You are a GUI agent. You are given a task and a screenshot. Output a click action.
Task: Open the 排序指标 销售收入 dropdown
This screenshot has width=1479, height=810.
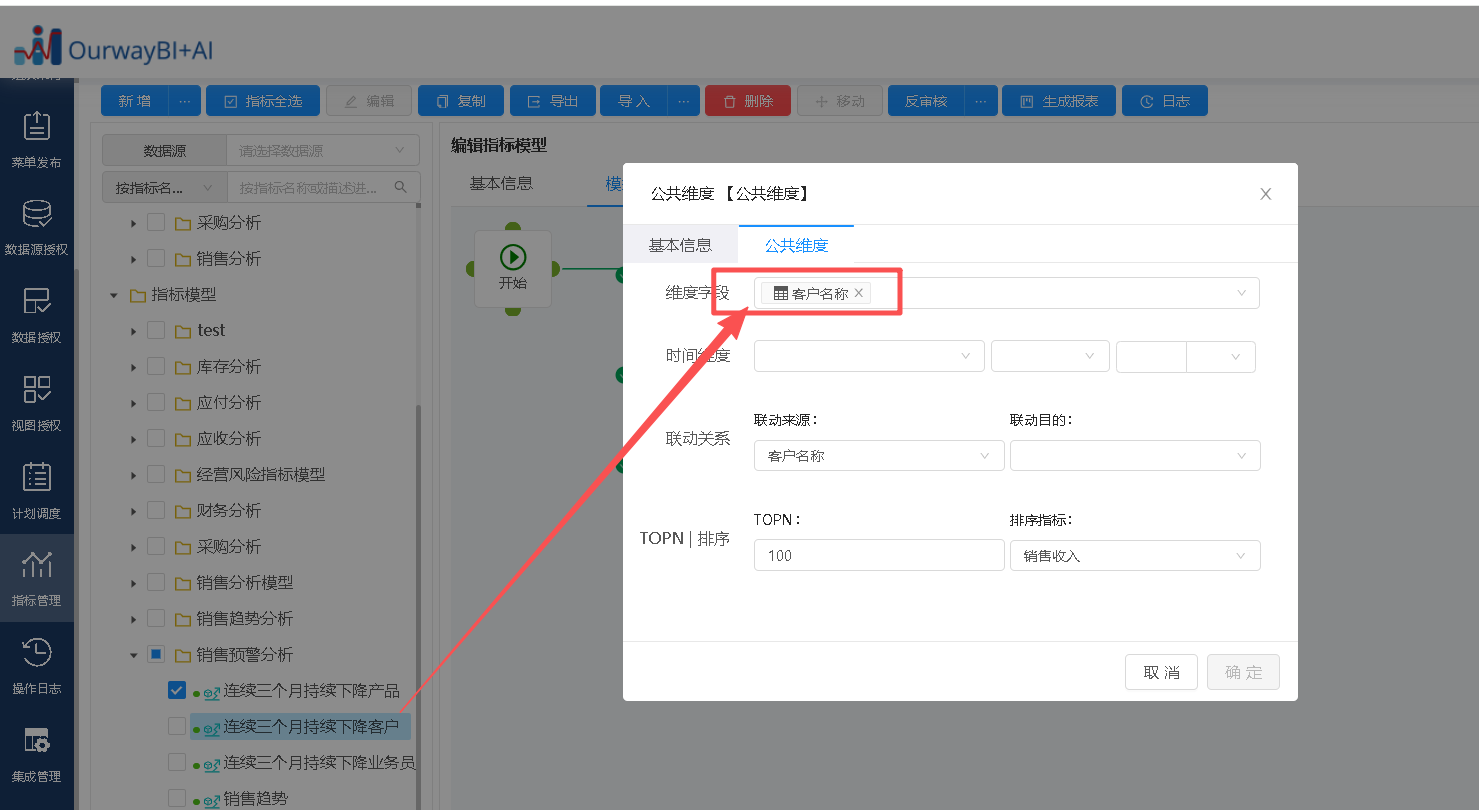[1134, 556]
